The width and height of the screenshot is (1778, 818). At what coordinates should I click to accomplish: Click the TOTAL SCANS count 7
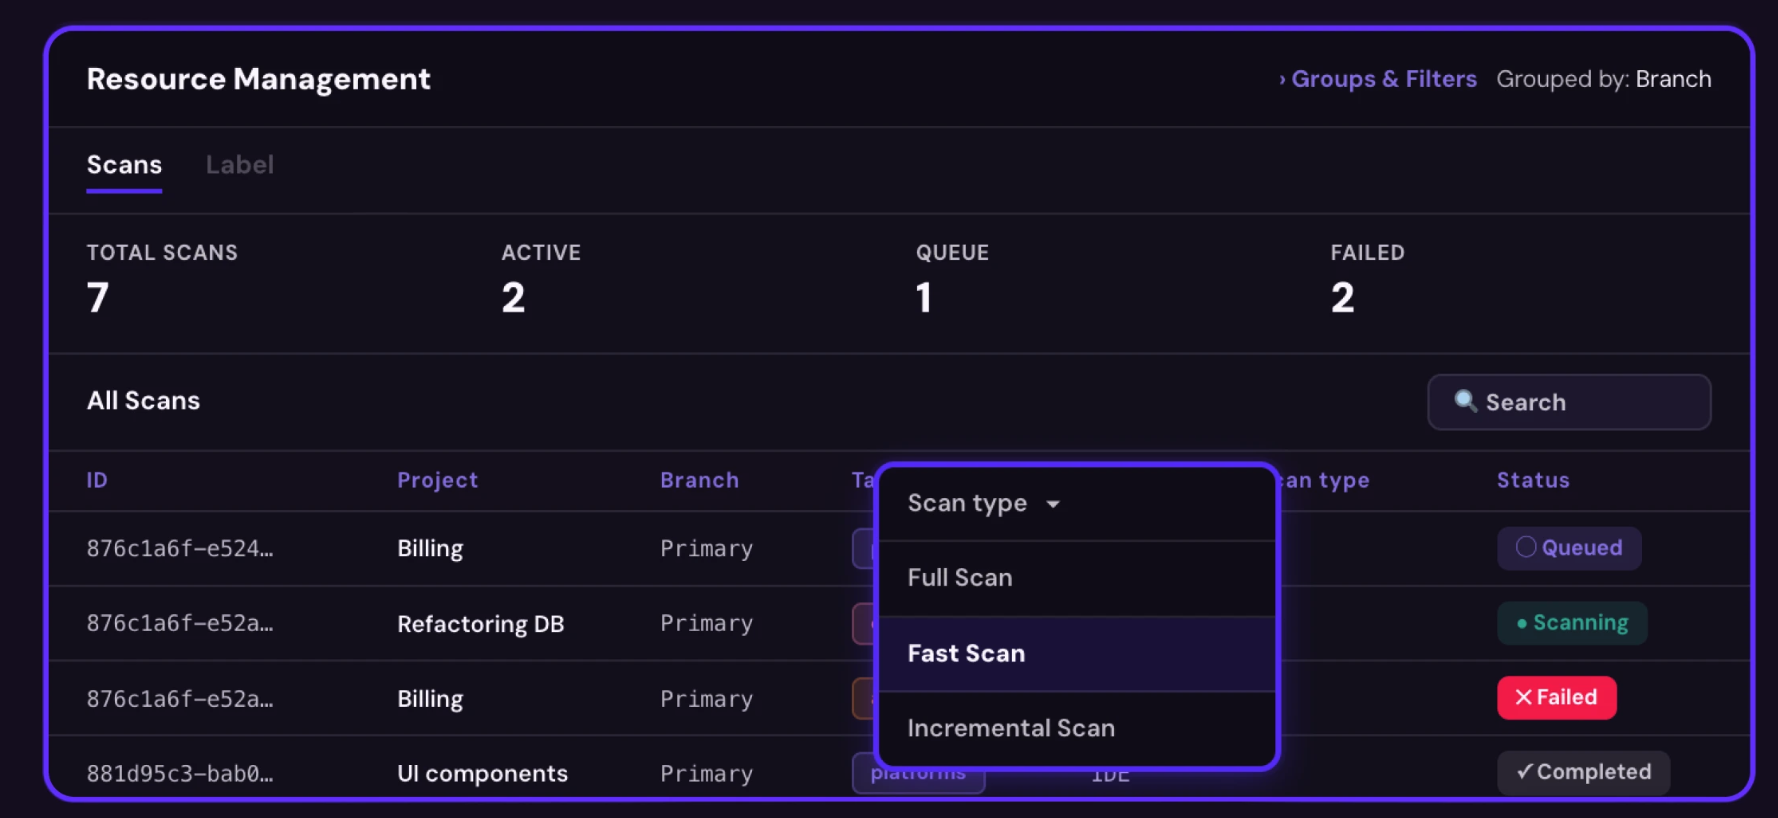[98, 297]
